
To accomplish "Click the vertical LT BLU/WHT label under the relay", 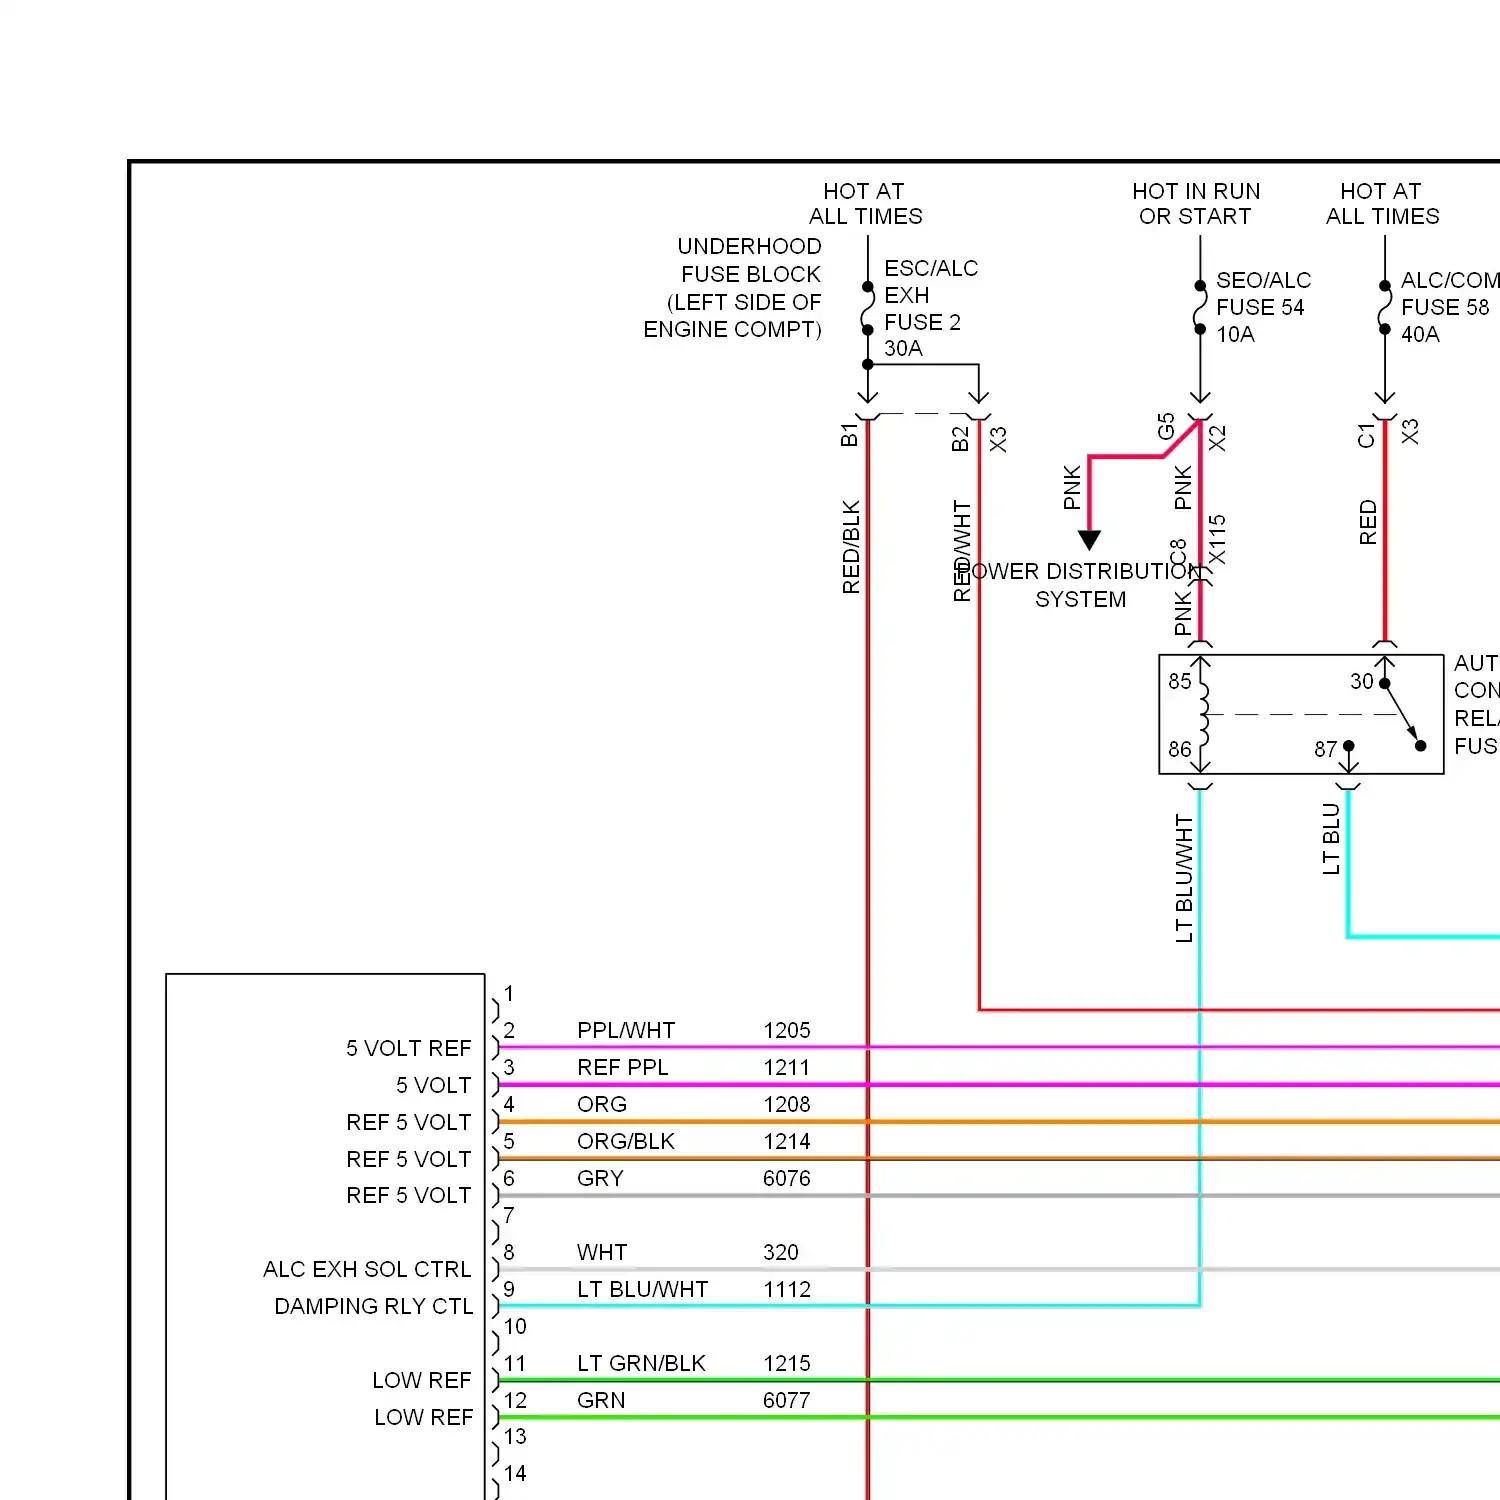I will click(x=1184, y=878).
